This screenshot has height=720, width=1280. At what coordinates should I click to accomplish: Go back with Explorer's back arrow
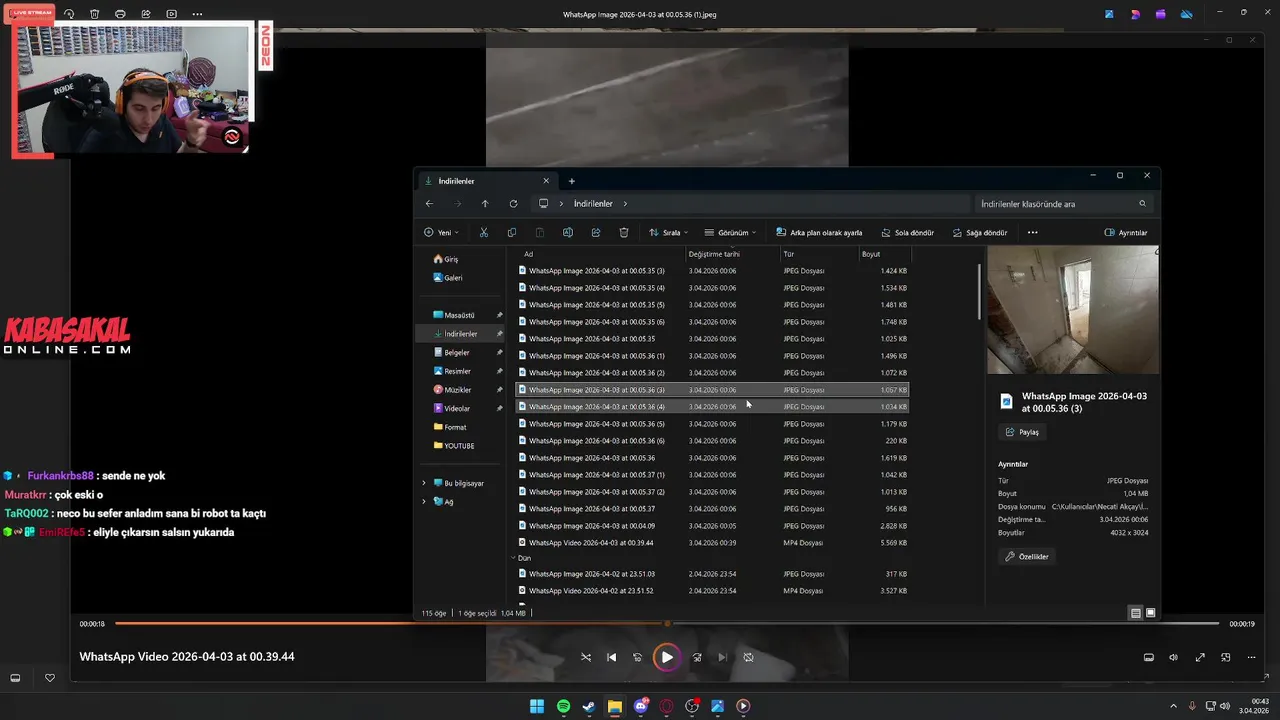pos(429,203)
